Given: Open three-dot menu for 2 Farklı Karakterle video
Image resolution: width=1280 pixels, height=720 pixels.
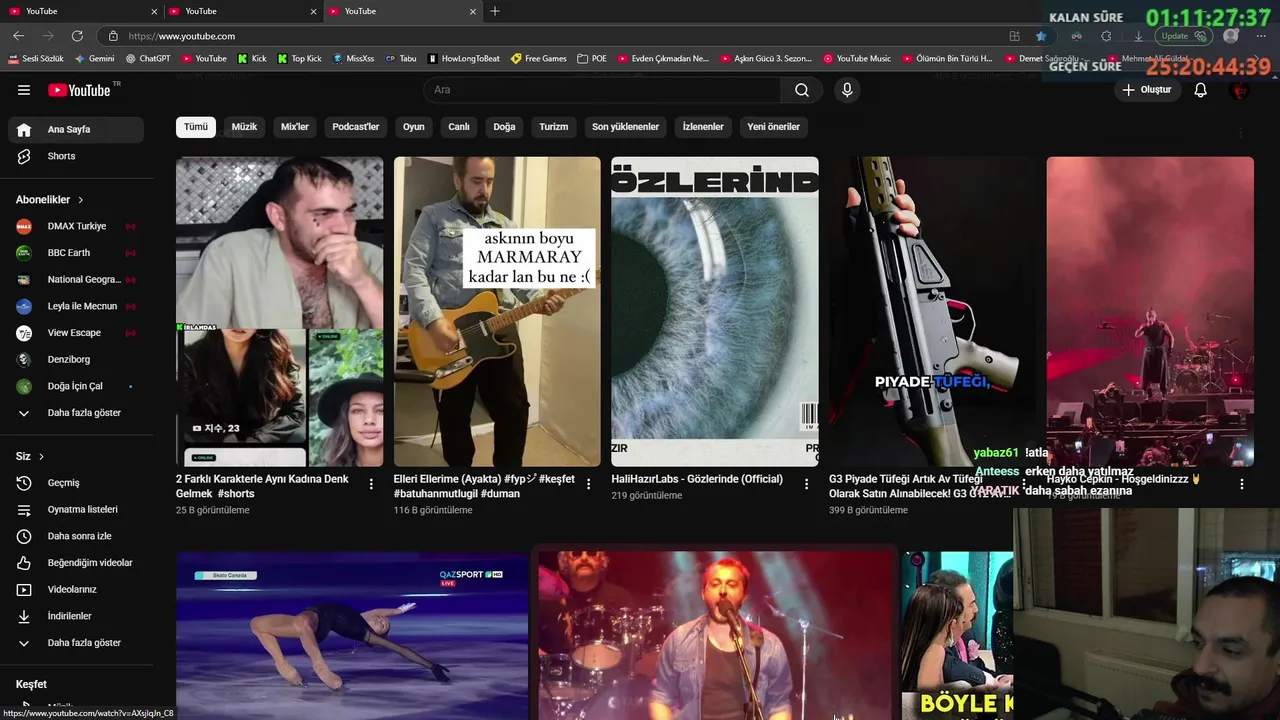Looking at the screenshot, I should coord(371,484).
